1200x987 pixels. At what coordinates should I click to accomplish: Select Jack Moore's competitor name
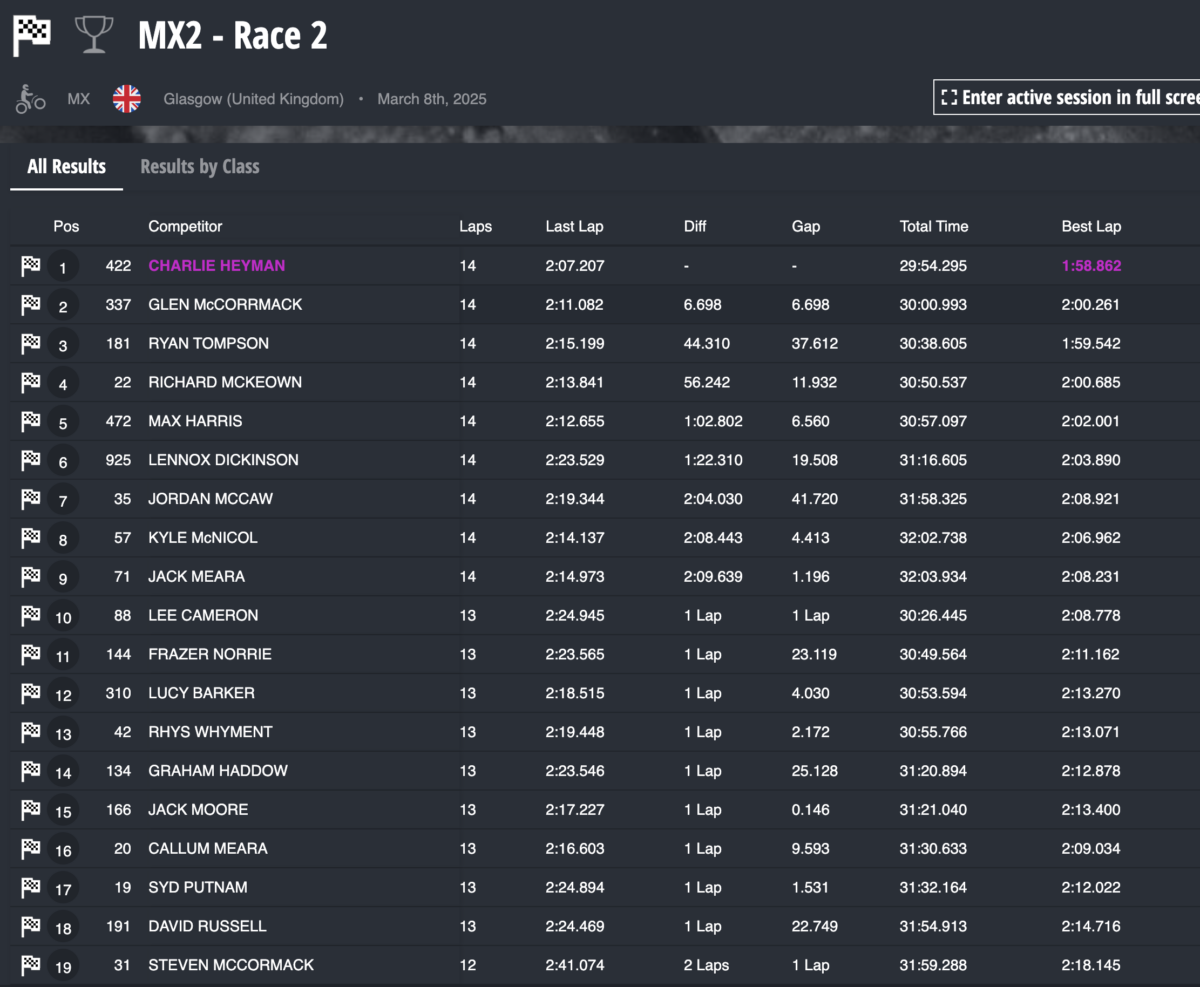tap(198, 809)
